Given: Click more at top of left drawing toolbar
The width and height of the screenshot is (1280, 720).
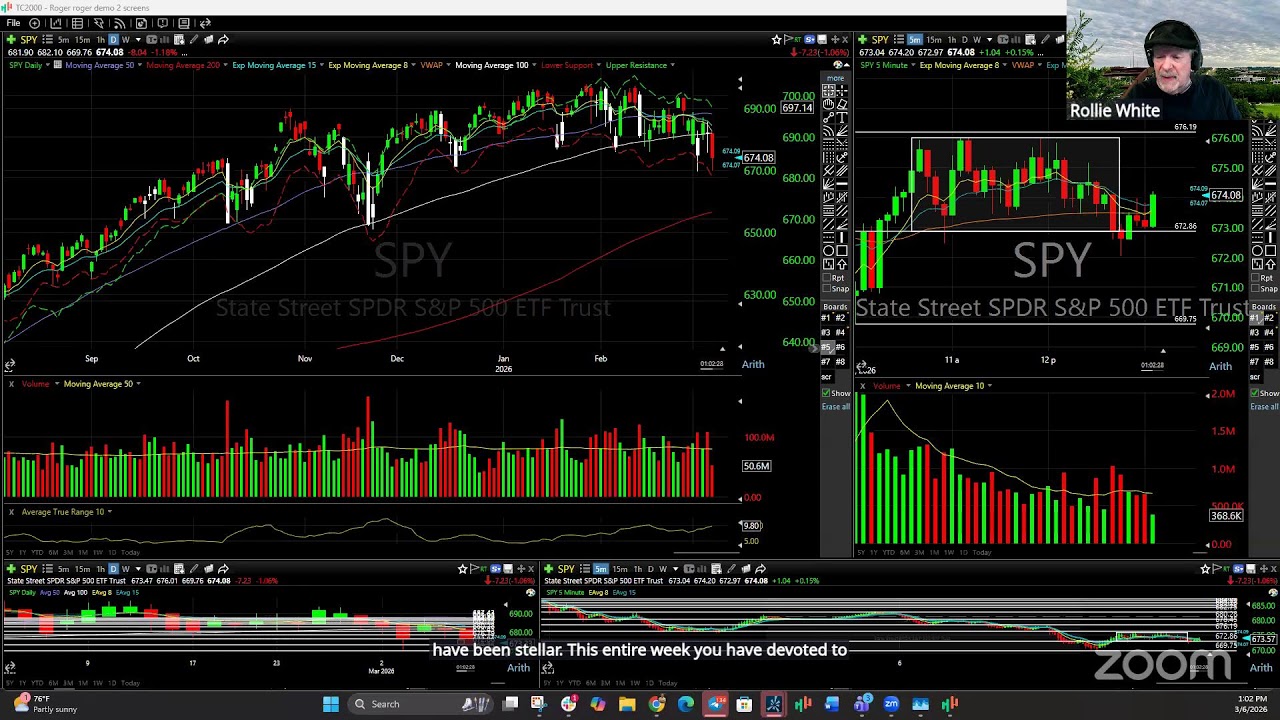Looking at the screenshot, I should click(835, 77).
